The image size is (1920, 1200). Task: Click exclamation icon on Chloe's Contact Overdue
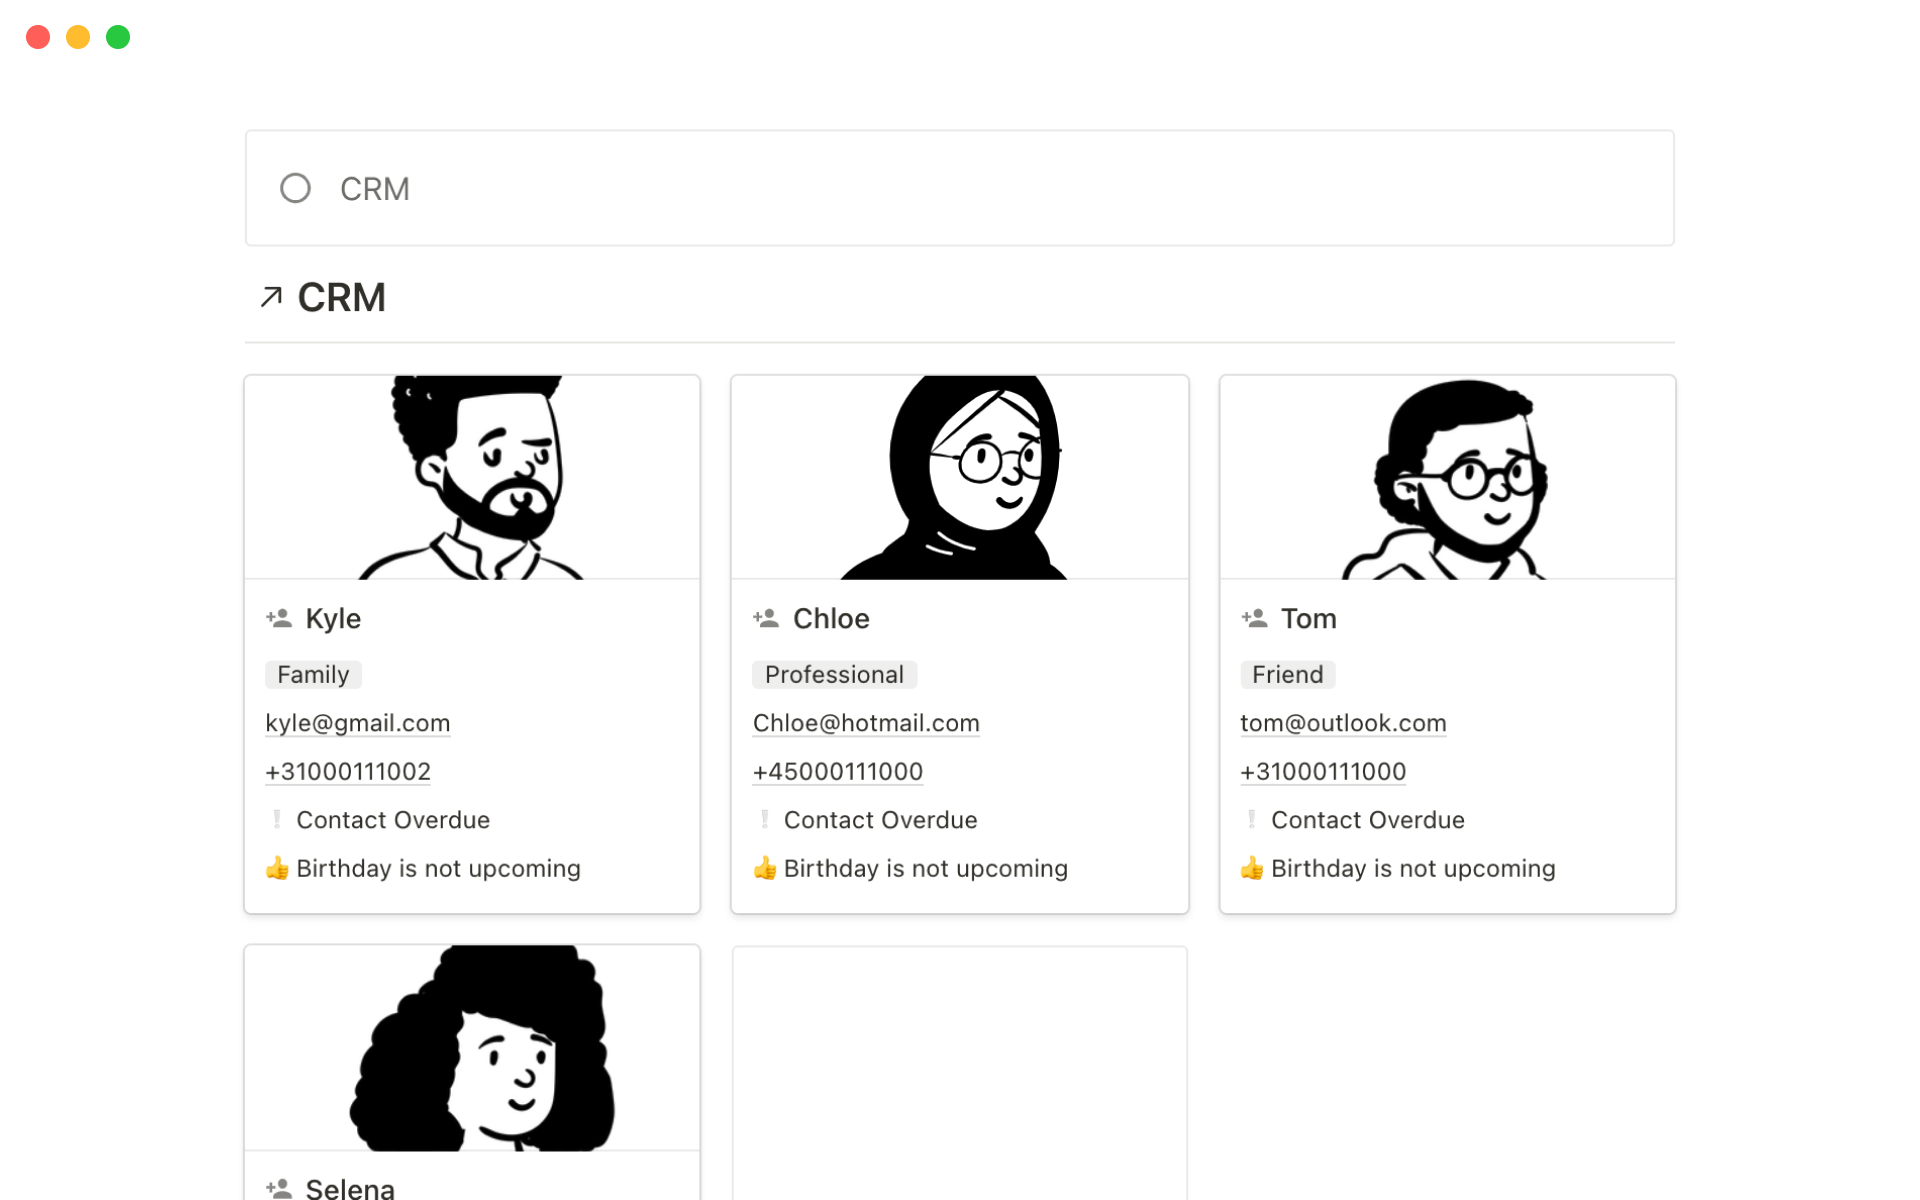coord(765,820)
